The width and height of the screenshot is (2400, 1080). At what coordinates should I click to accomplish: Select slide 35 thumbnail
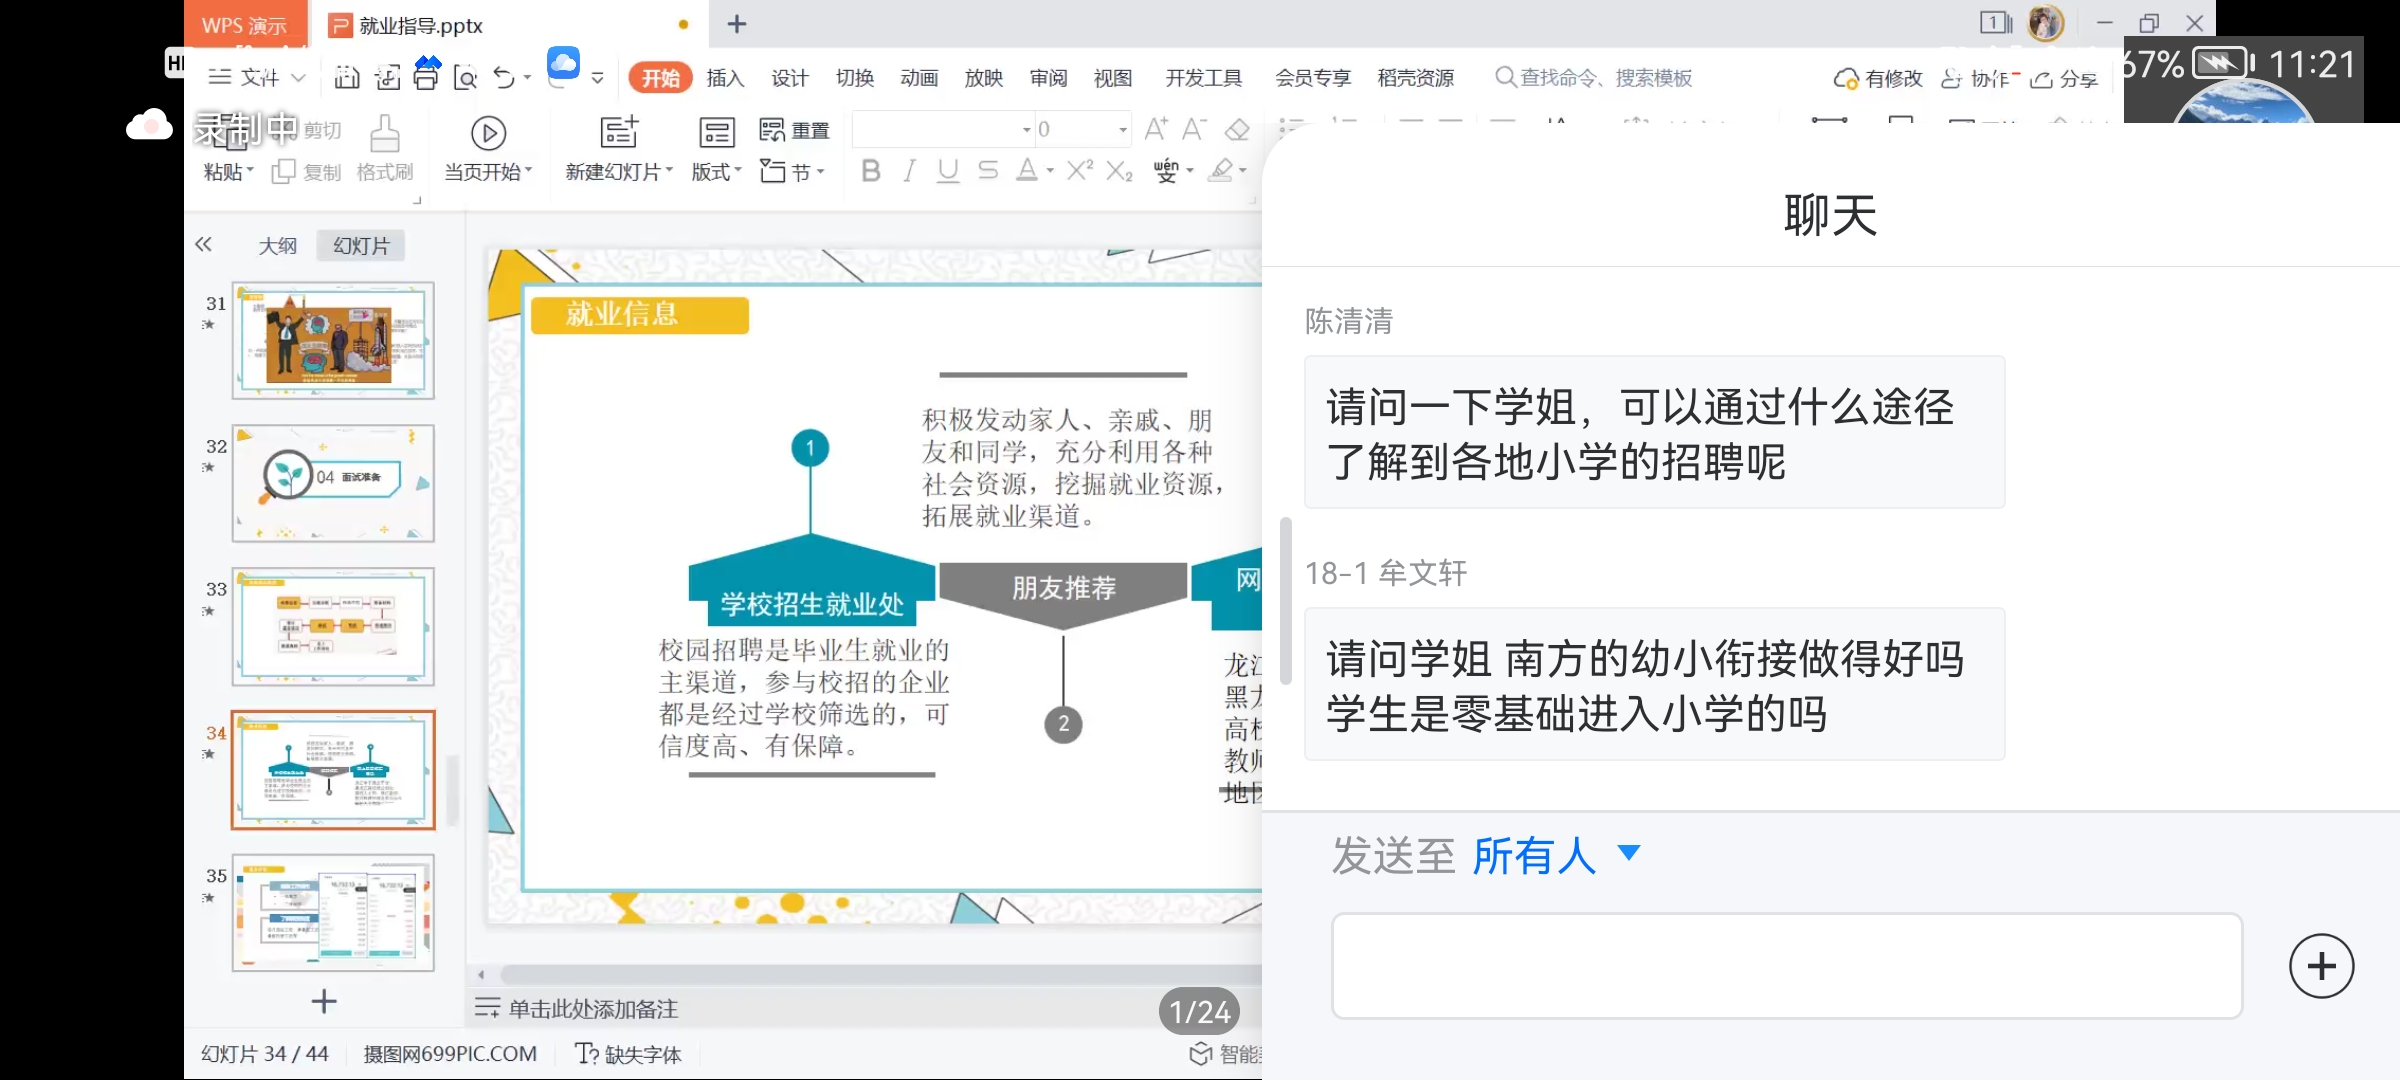click(x=333, y=912)
